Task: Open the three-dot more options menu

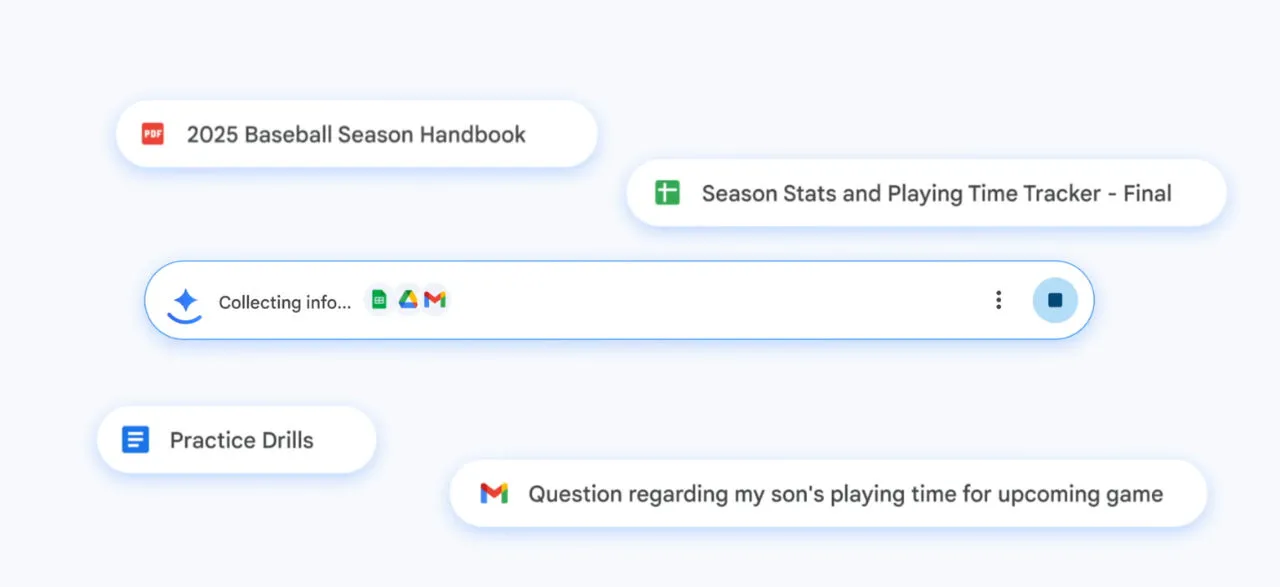Action: pos(998,300)
